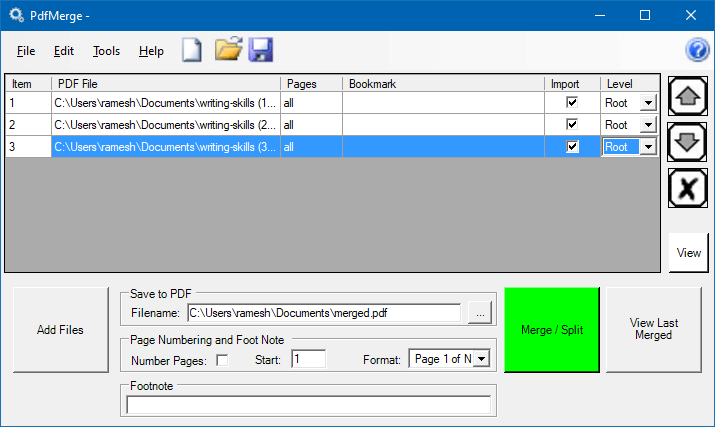
Task: Click the View Last Merged button
Action: click(653, 330)
